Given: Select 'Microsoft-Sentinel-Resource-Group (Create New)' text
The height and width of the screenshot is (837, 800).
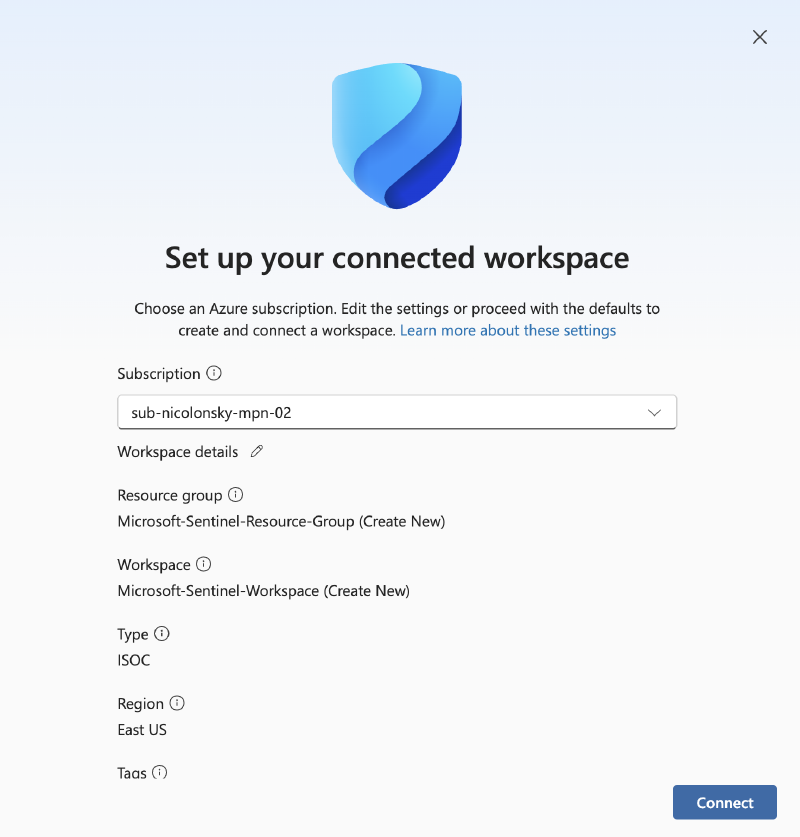Looking at the screenshot, I should coord(281,522).
